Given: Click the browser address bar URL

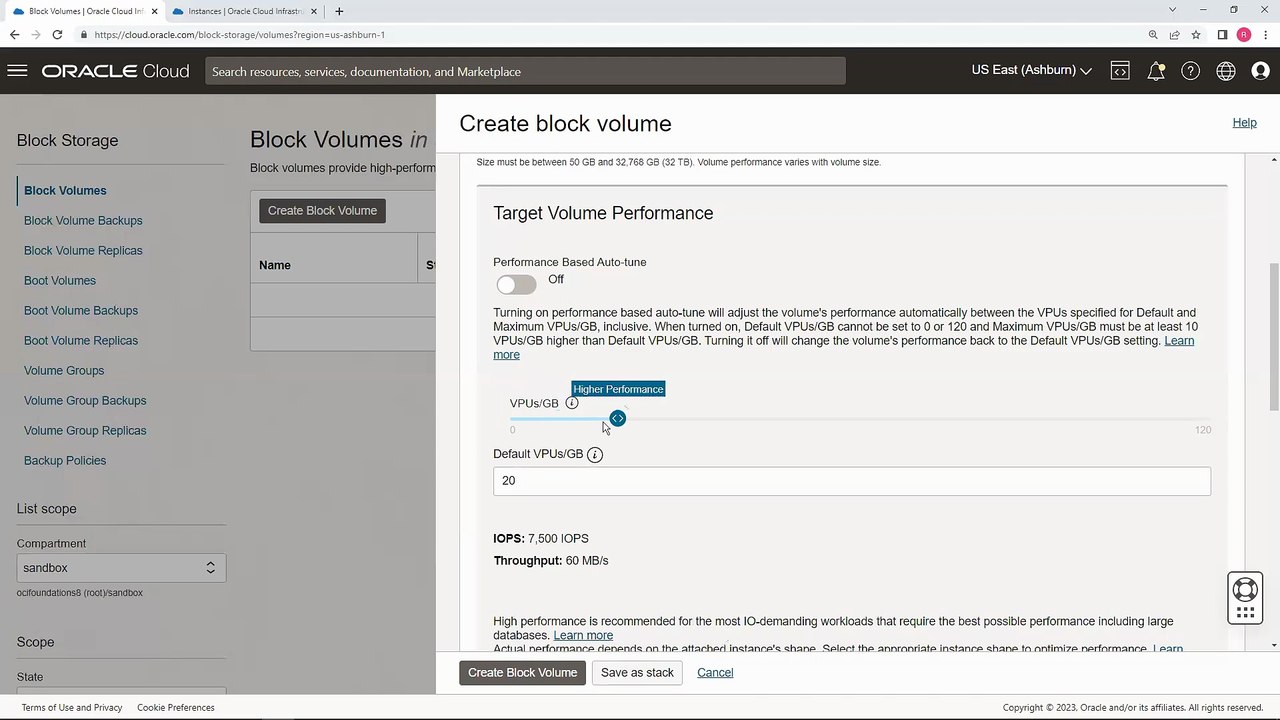Looking at the screenshot, I should [x=240, y=34].
